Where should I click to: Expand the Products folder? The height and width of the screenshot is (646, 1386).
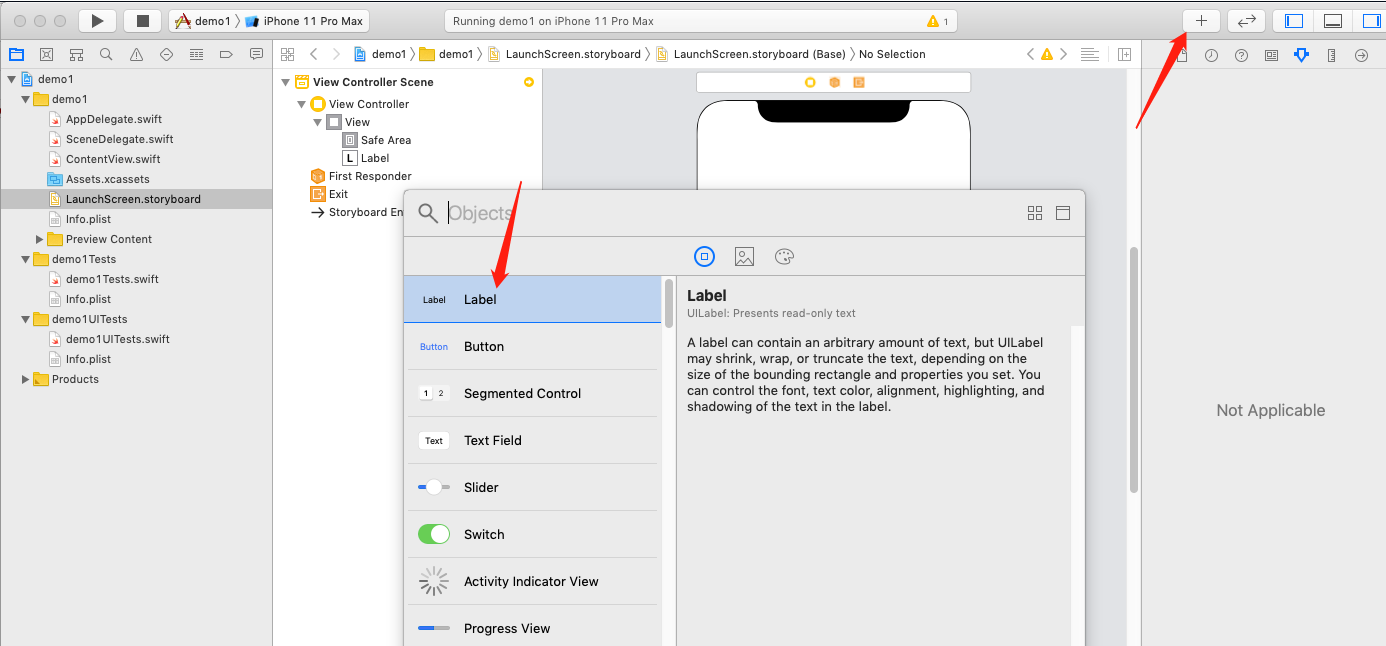[x=26, y=379]
